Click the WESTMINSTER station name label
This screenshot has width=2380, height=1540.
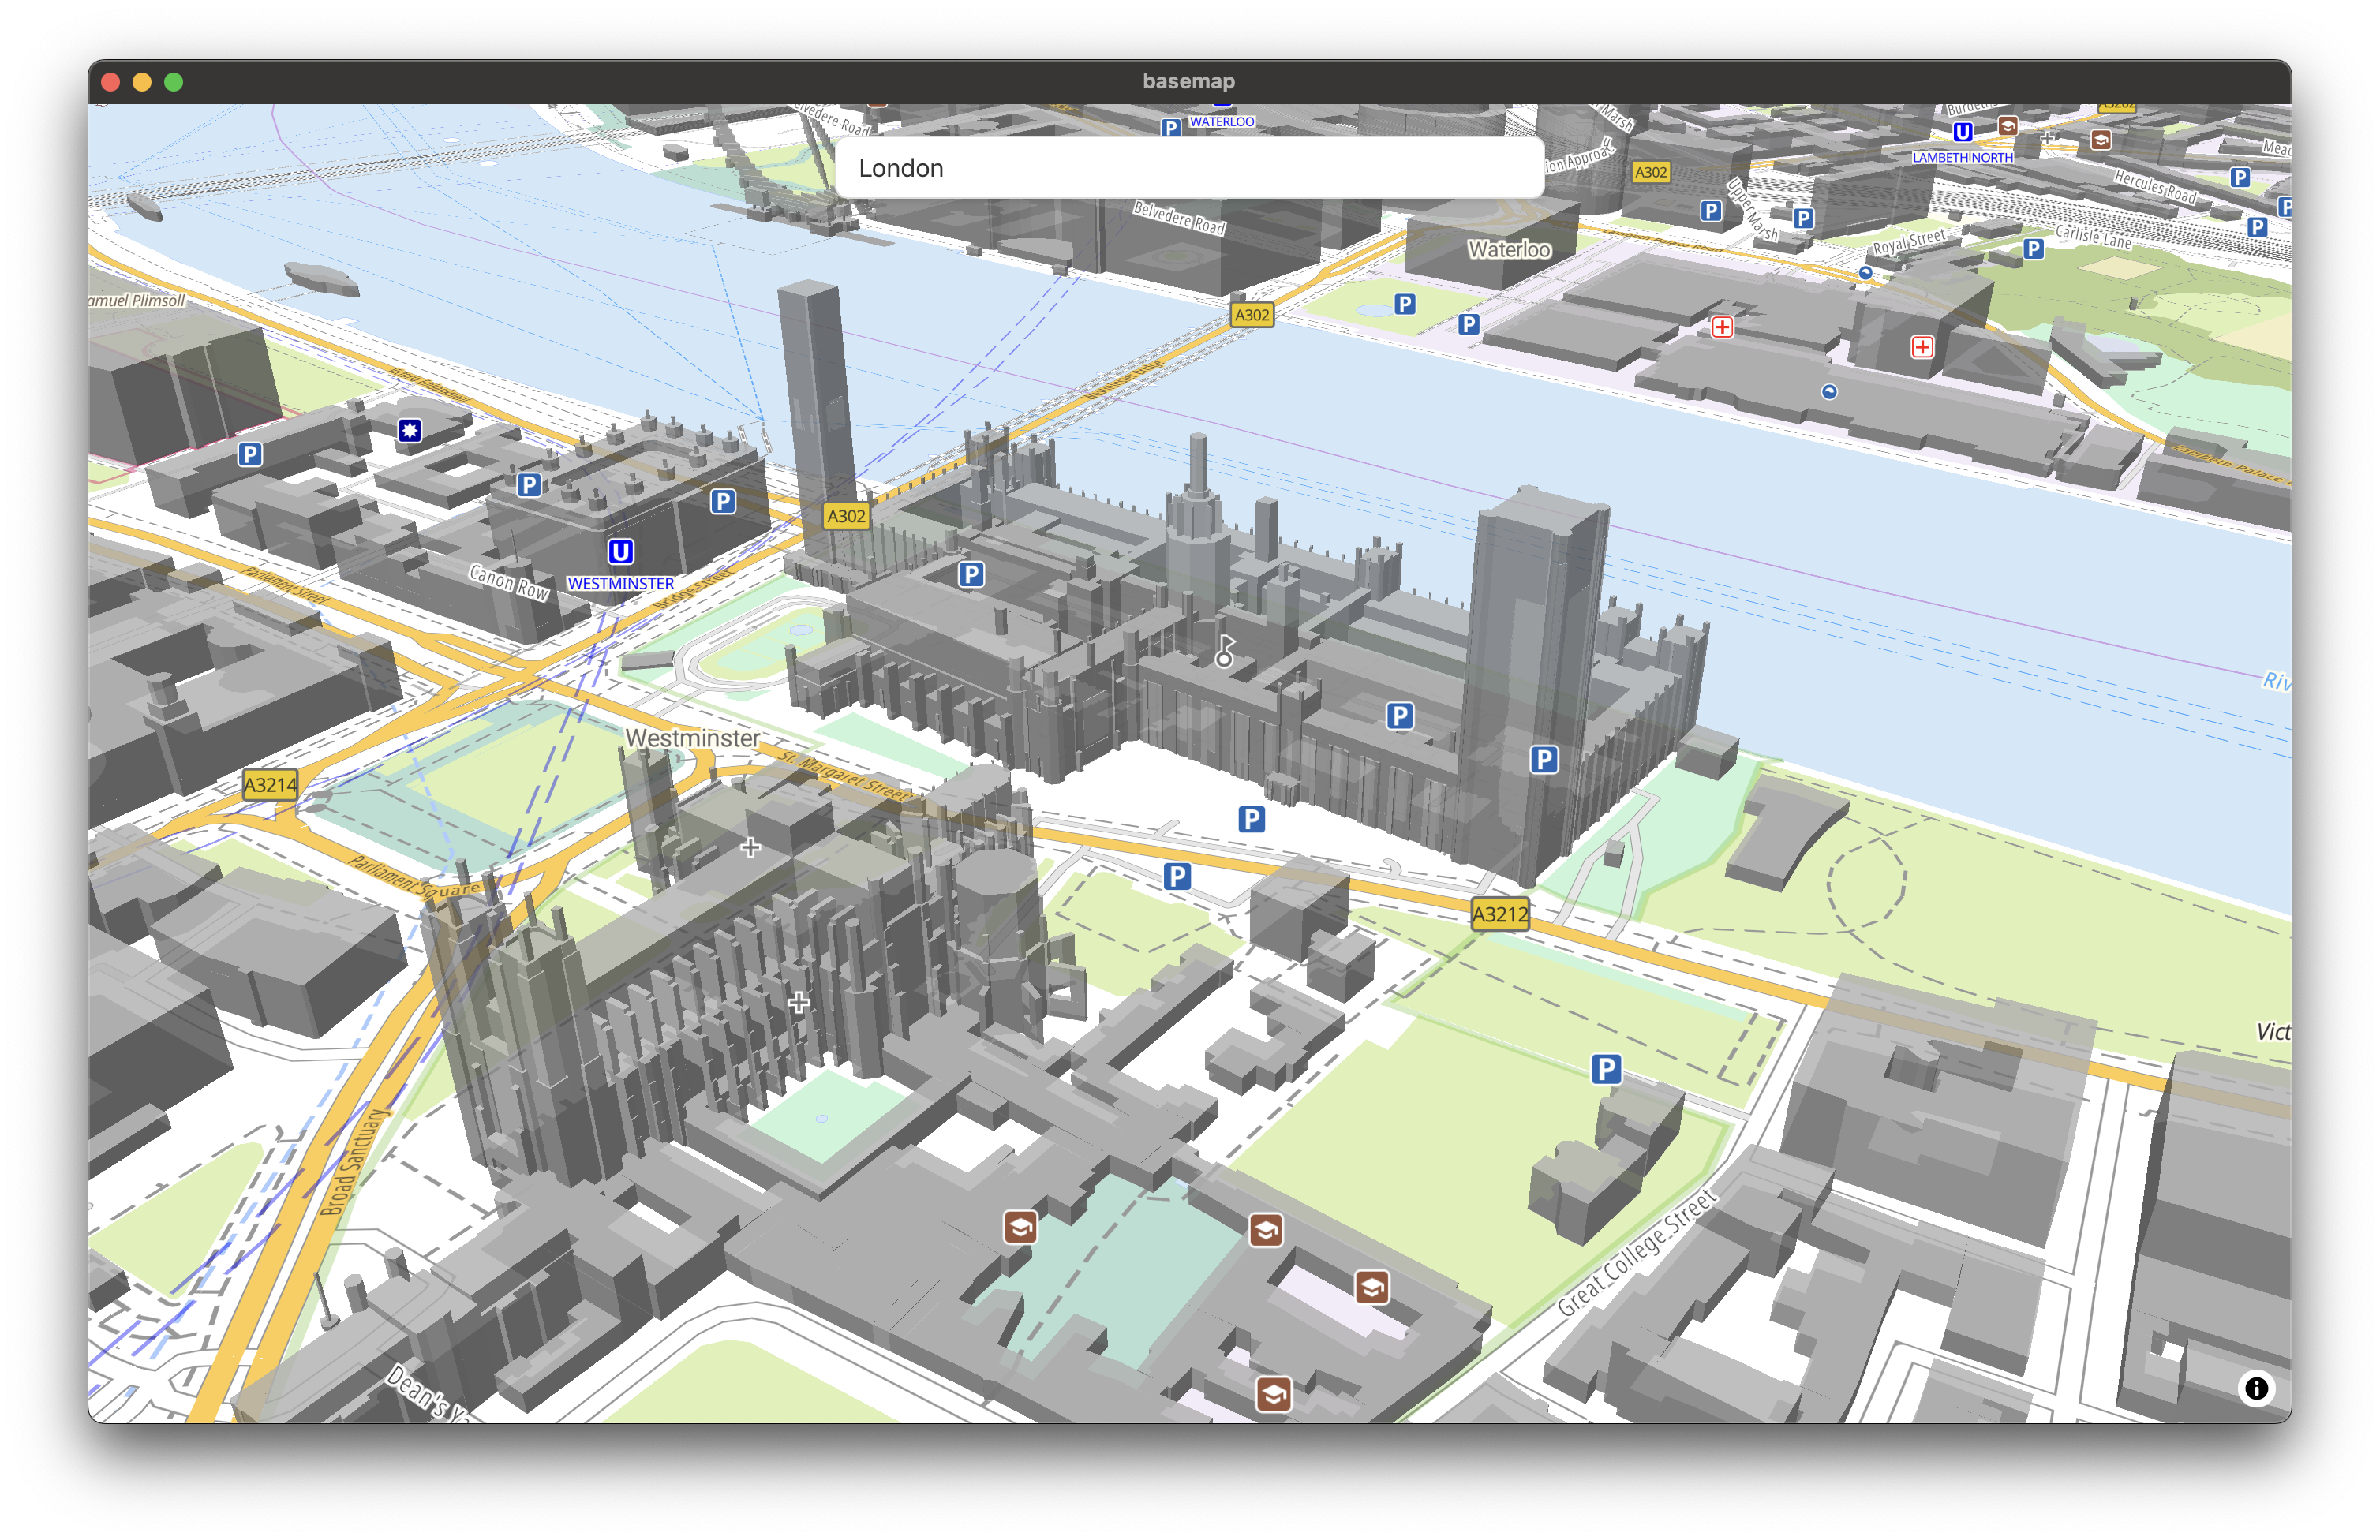tap(620, 583)
